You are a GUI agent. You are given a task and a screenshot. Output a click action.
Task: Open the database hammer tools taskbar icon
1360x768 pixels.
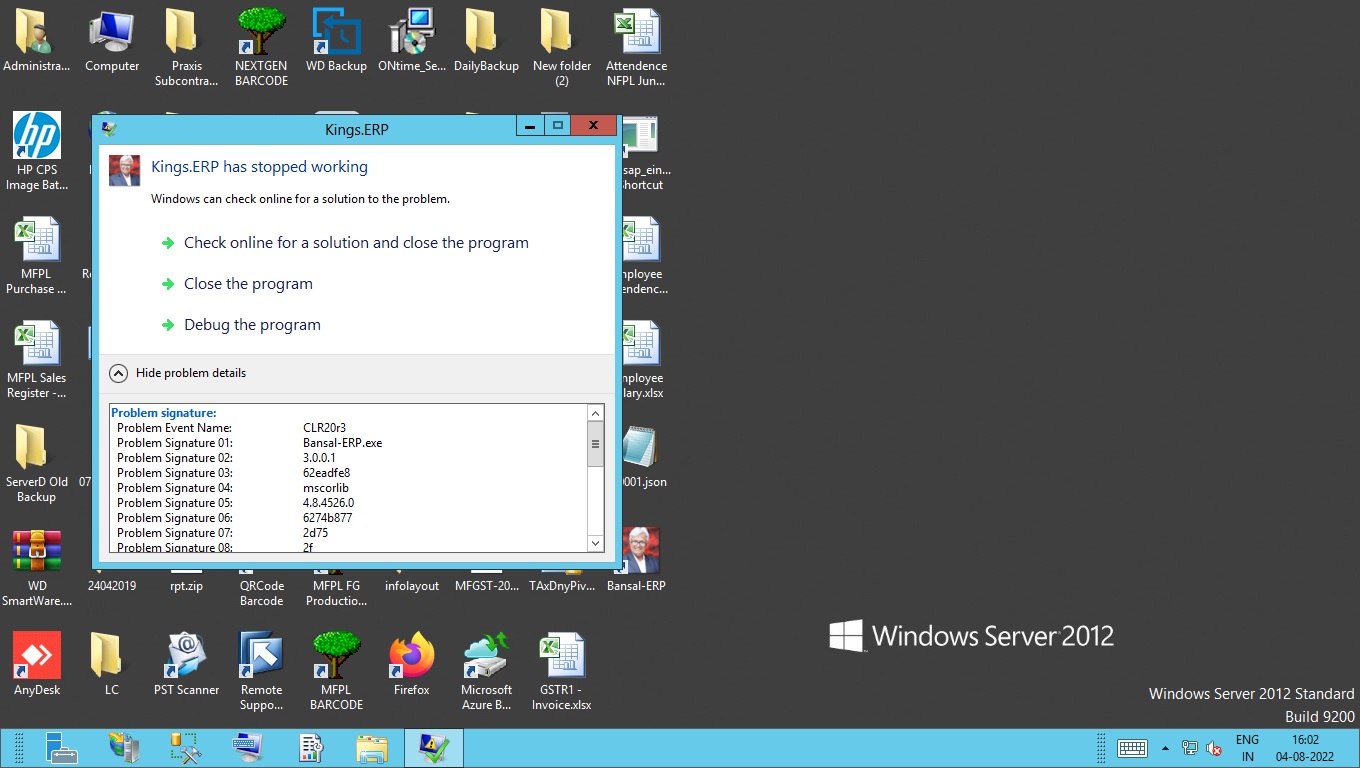186,748
